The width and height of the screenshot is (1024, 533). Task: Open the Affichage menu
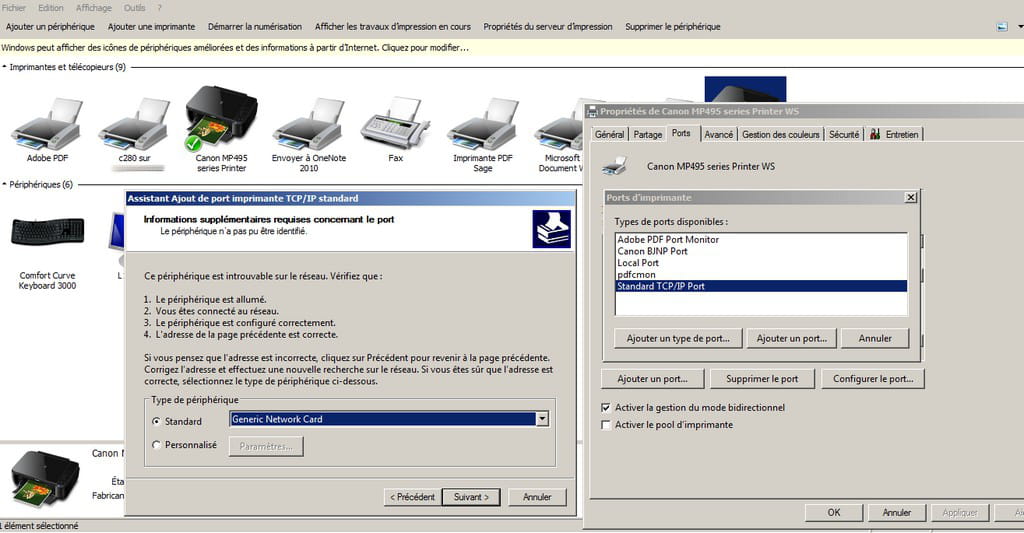coord(93,8)
